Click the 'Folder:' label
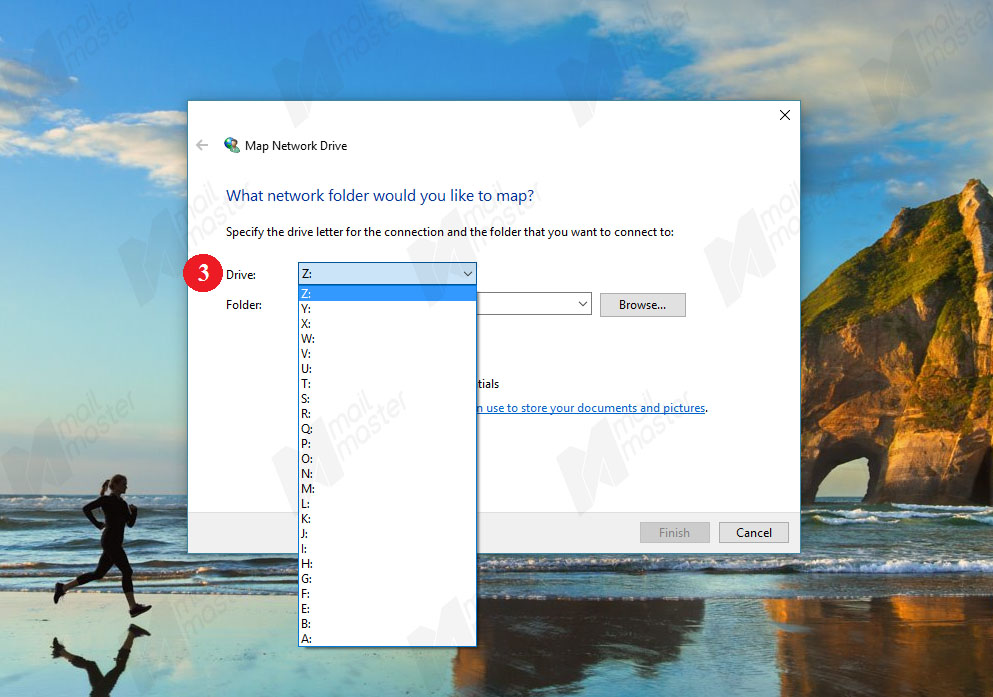This screenshot has width=993, height=697. 244,305
